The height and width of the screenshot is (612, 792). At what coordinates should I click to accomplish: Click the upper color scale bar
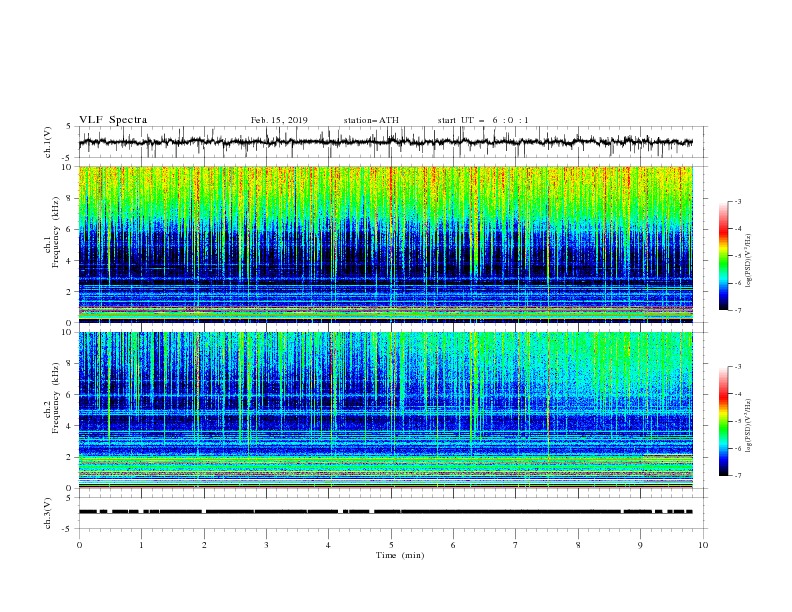(724, 256)
